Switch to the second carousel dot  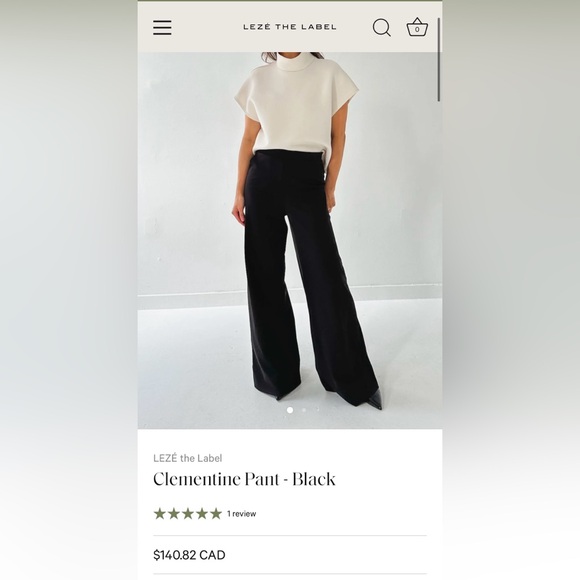point(304,410)
